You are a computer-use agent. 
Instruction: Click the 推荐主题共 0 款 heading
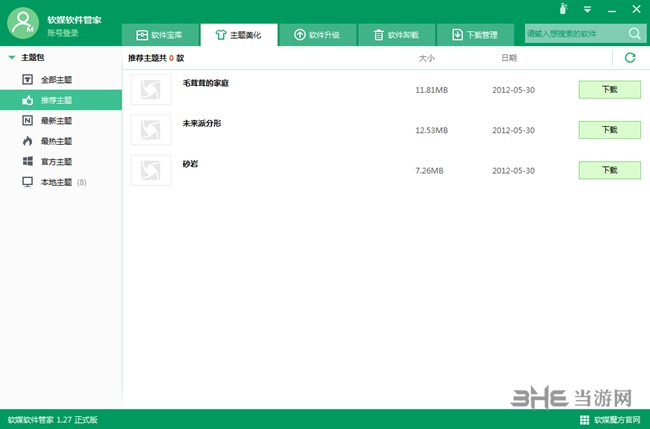coord(156,58)
